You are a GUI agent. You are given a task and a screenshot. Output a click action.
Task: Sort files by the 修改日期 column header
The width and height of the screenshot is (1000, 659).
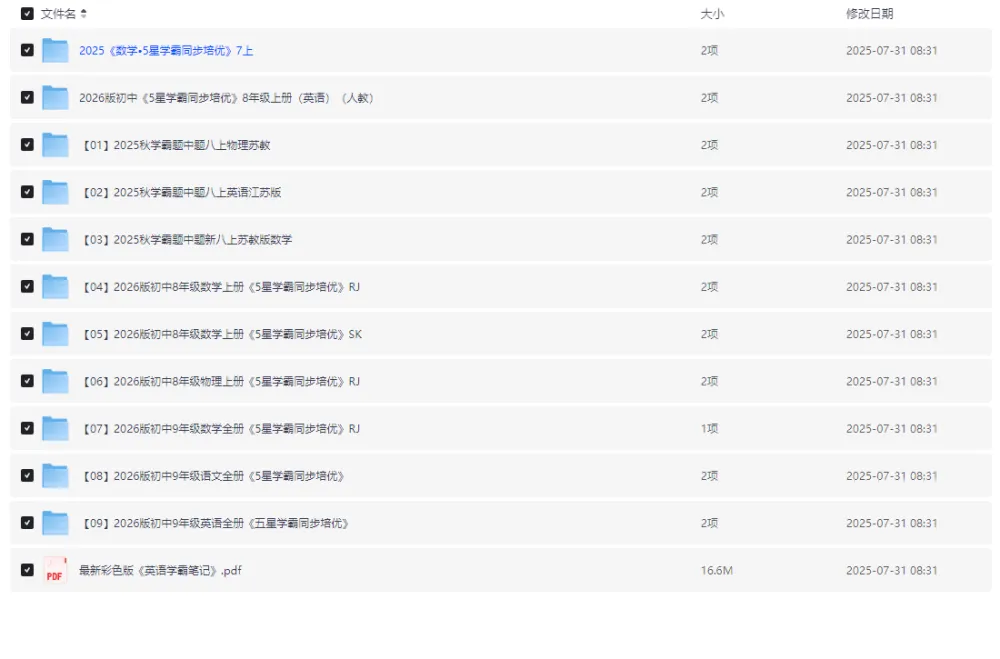[x=869, y=14]
